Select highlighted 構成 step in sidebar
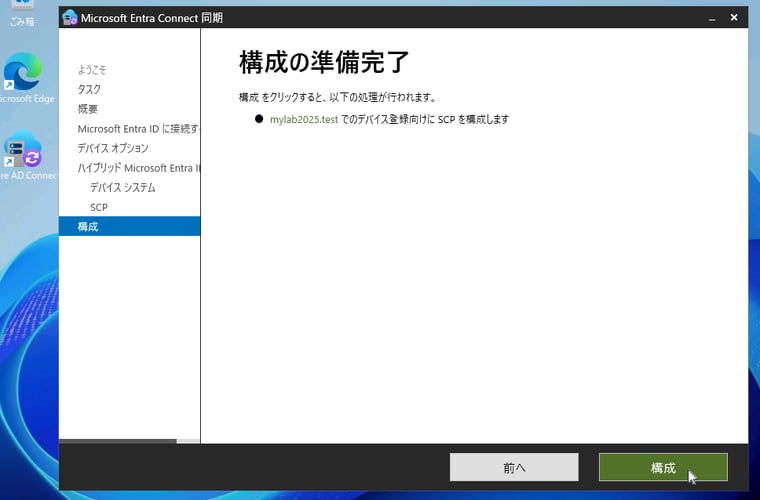The height and width of the screenshot is (500, 760). 129,226
